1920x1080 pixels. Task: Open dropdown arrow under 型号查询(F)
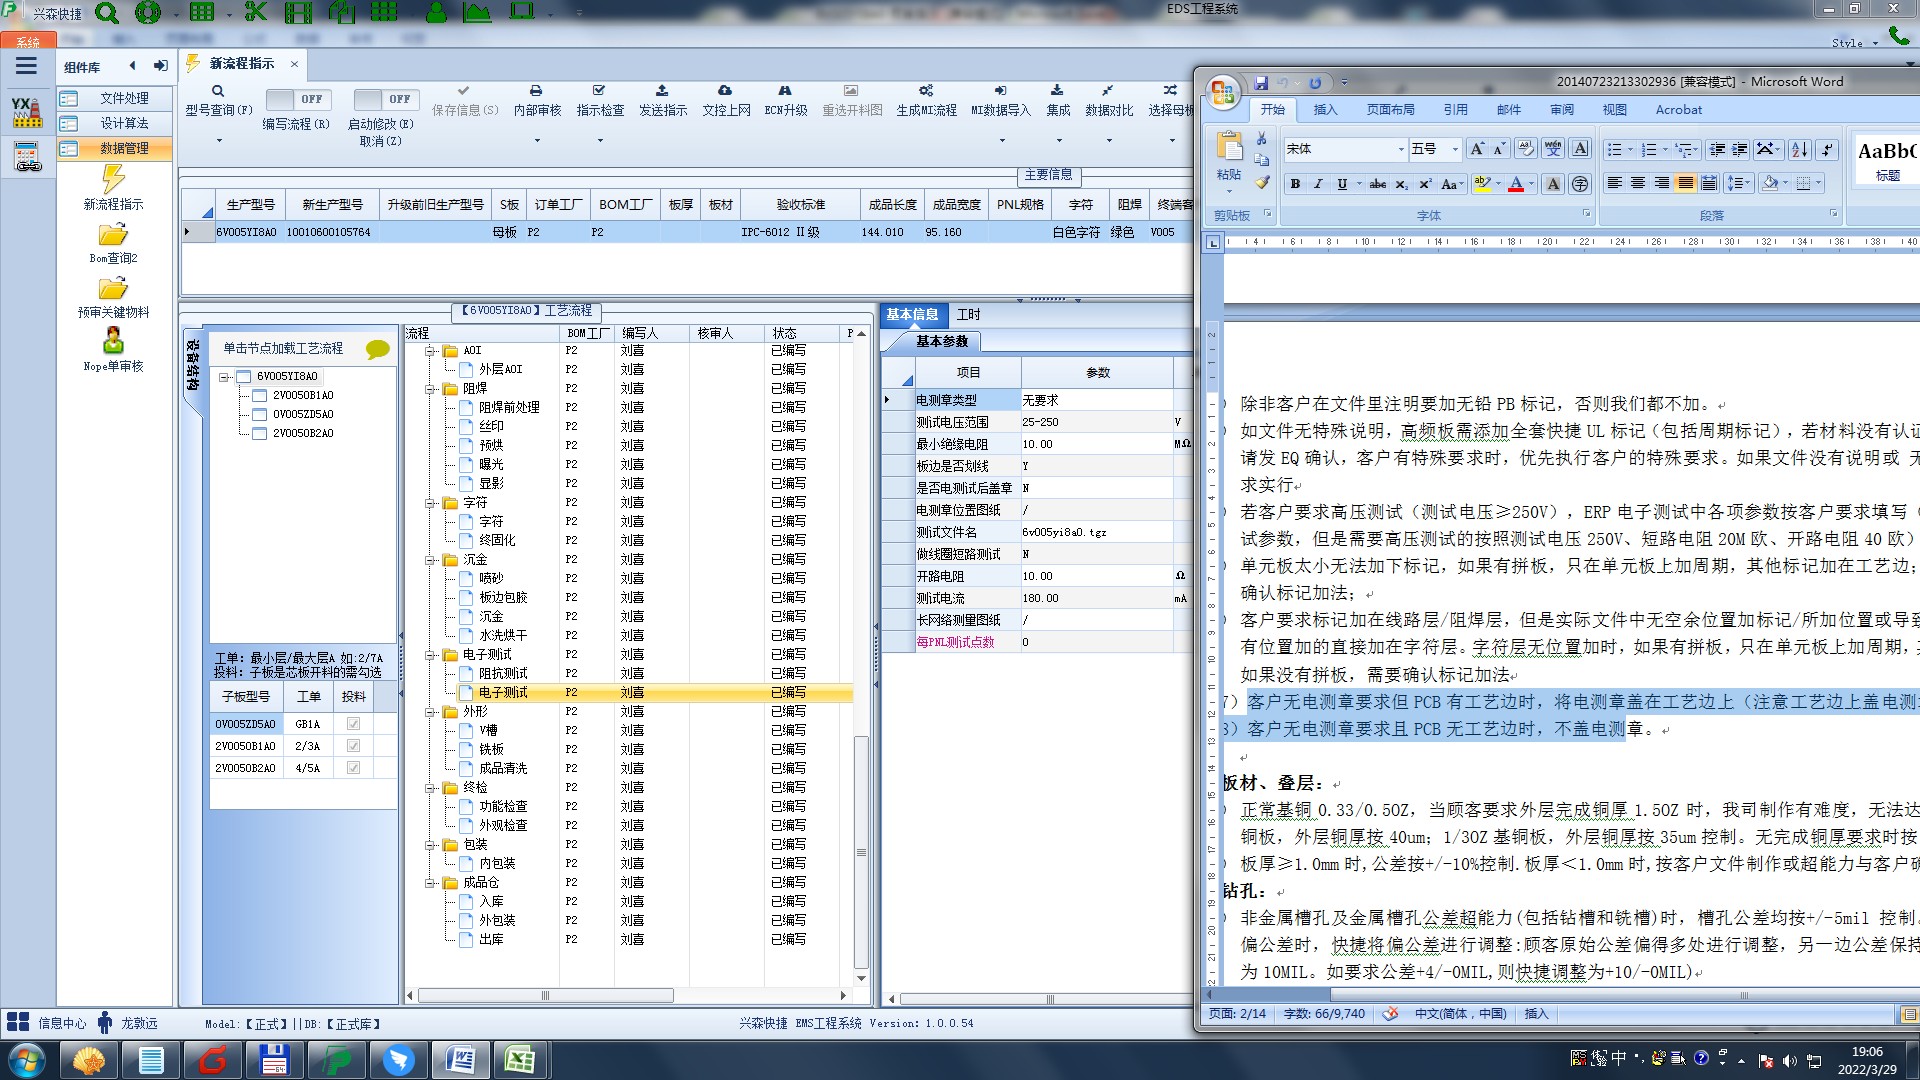tap(219, 141)
